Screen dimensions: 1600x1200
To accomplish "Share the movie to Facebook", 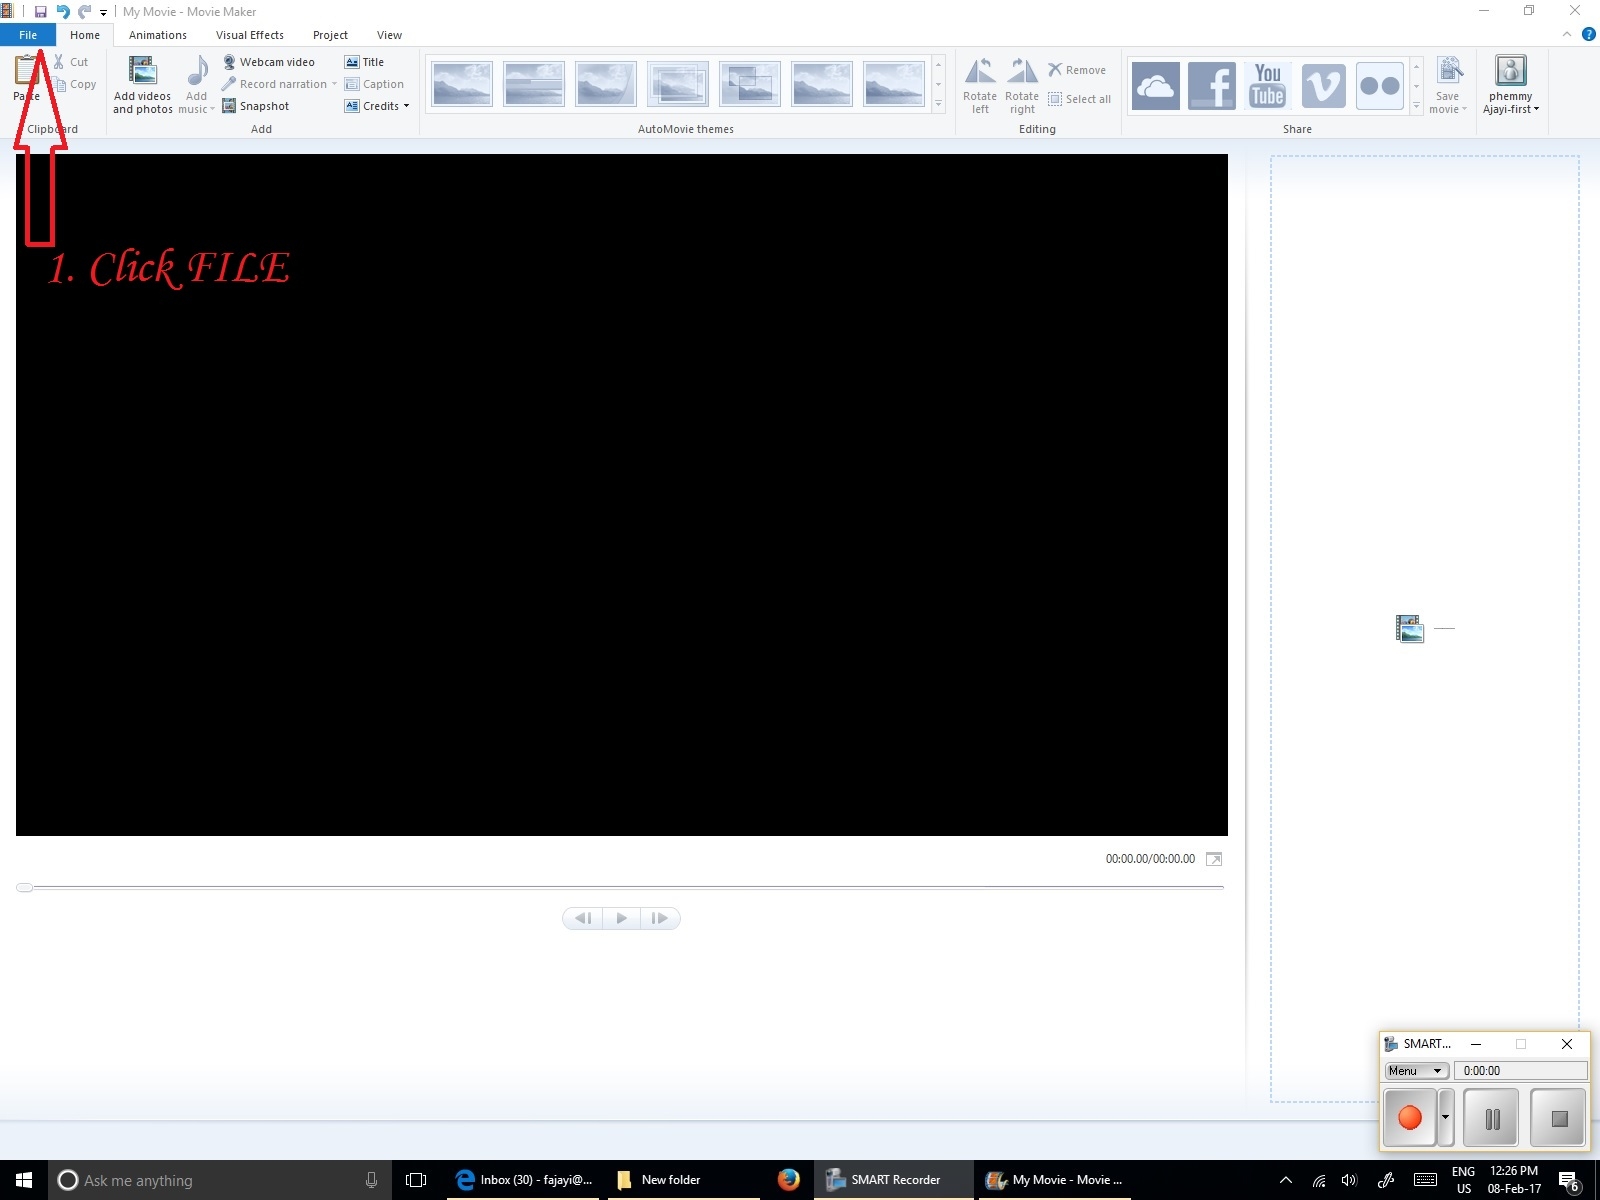I will pyautogui.click(x=1211, y=85).
